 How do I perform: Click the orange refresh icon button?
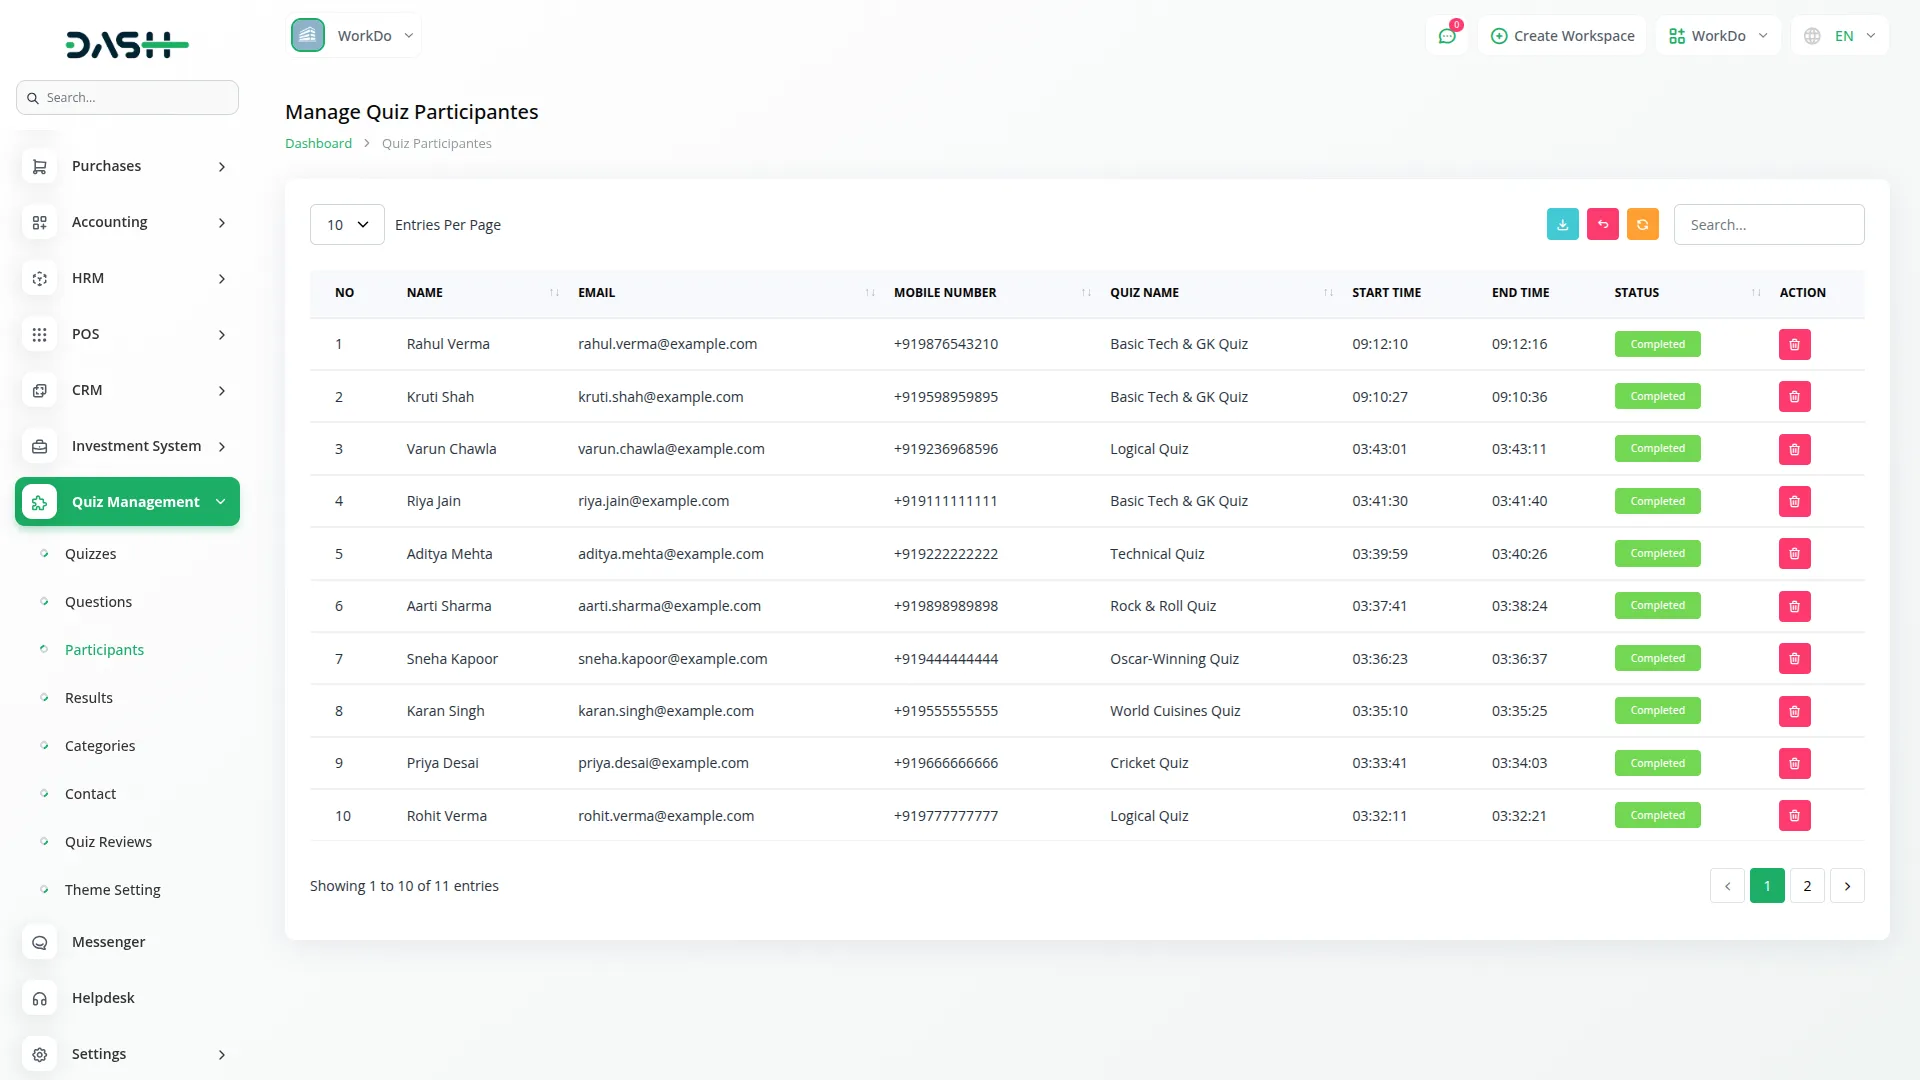point(1642,224)
